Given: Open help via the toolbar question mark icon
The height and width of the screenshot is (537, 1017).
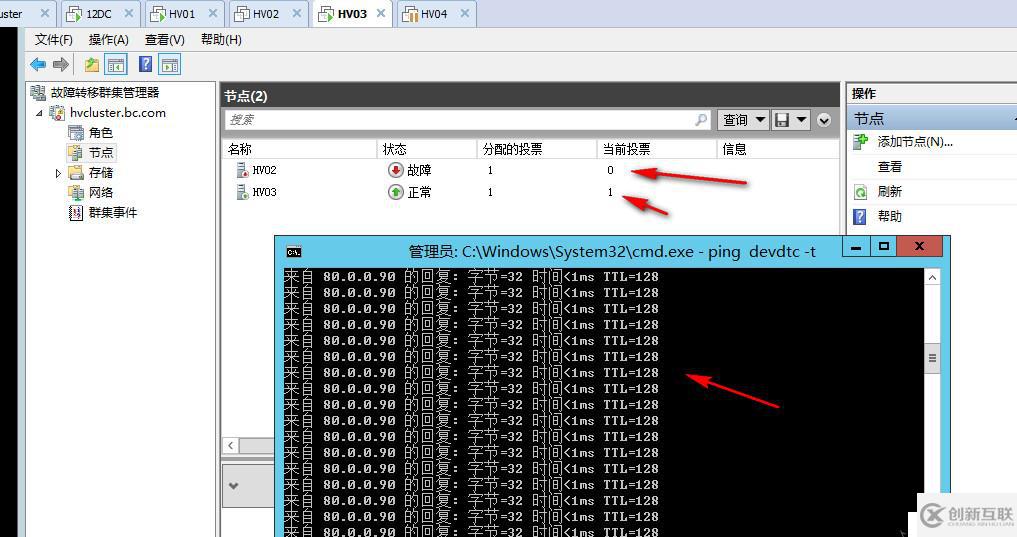Looking at the screenshot, I should [x=146, y=64].
